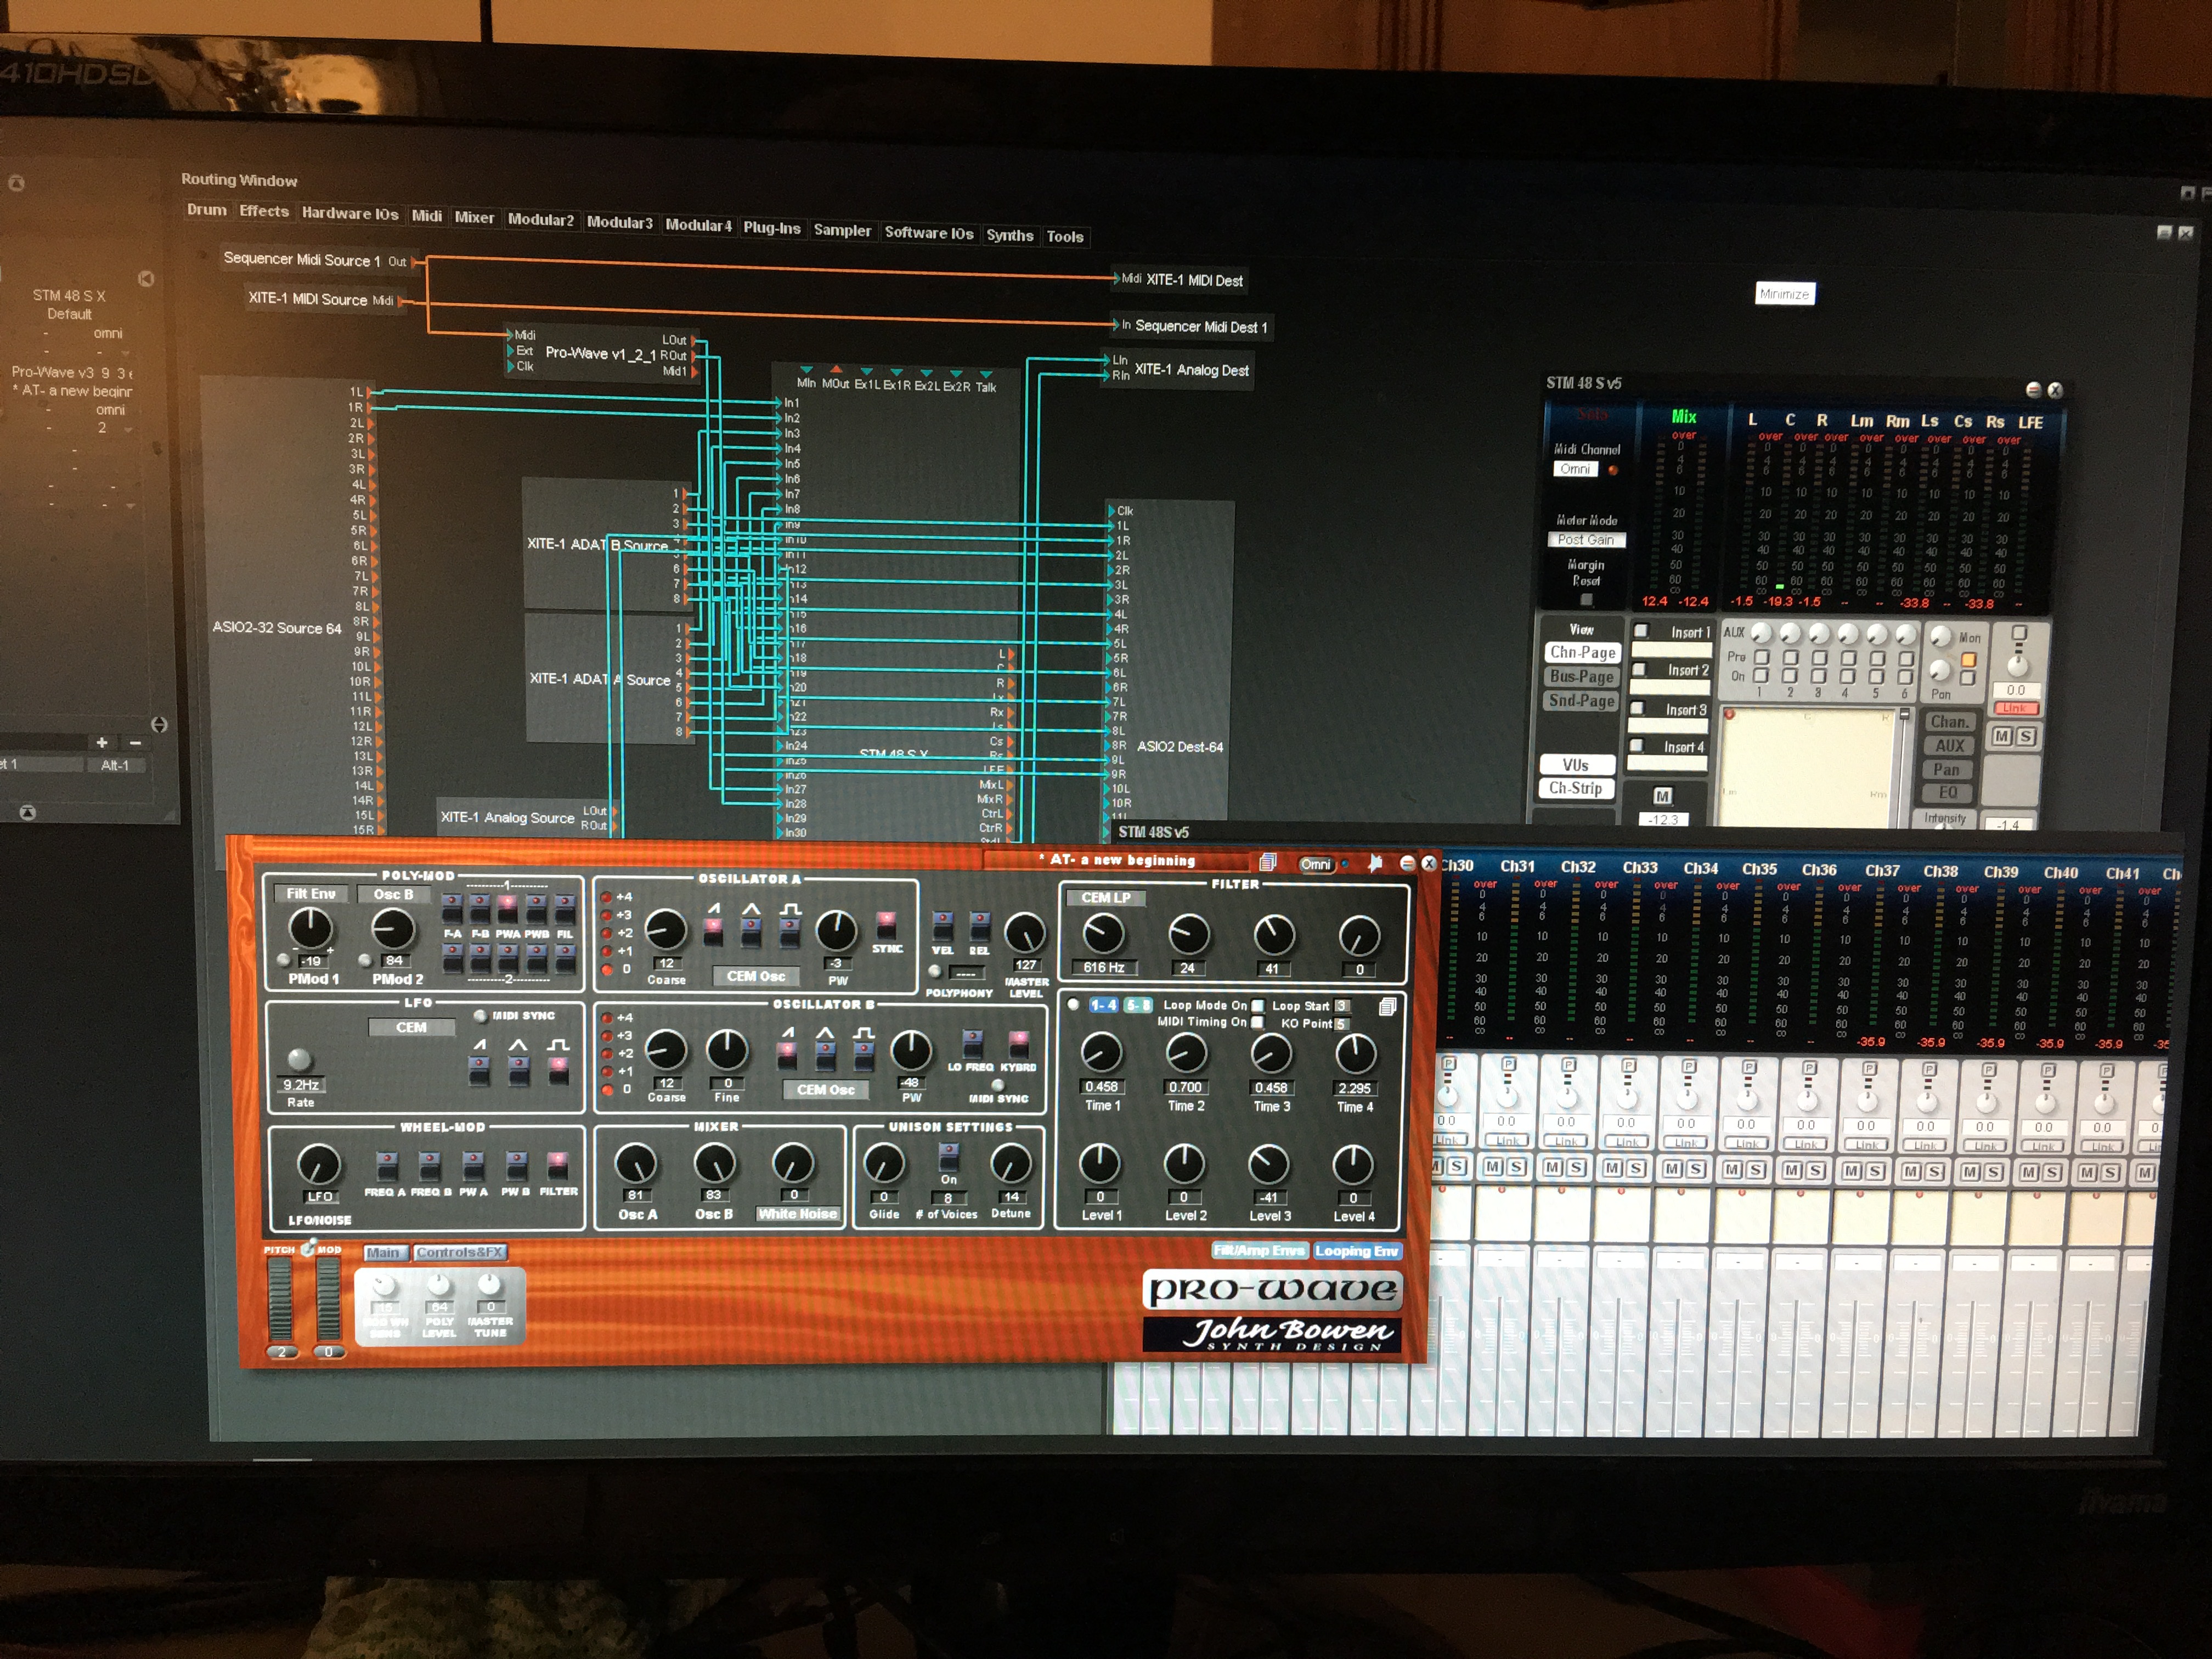Toggle LFO sawtooth wave button
Image resolution: width=2212 pixels, height=1659 pixels.
tap(480, 1070)
